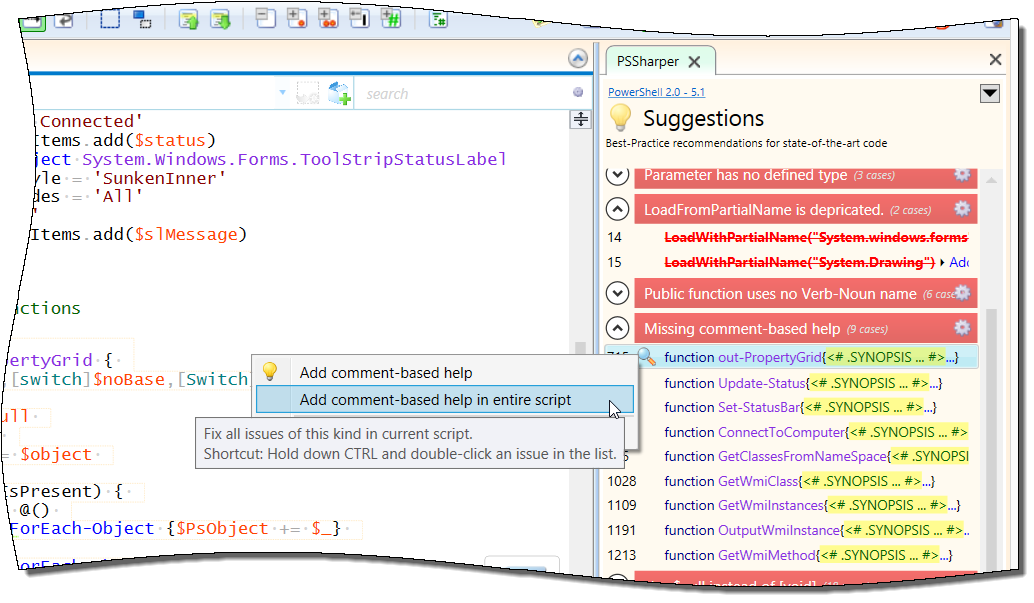Screen dimensions: 1034x603
Task: Click the collapse region minus icon in toolbar
Action: point(266,18)
